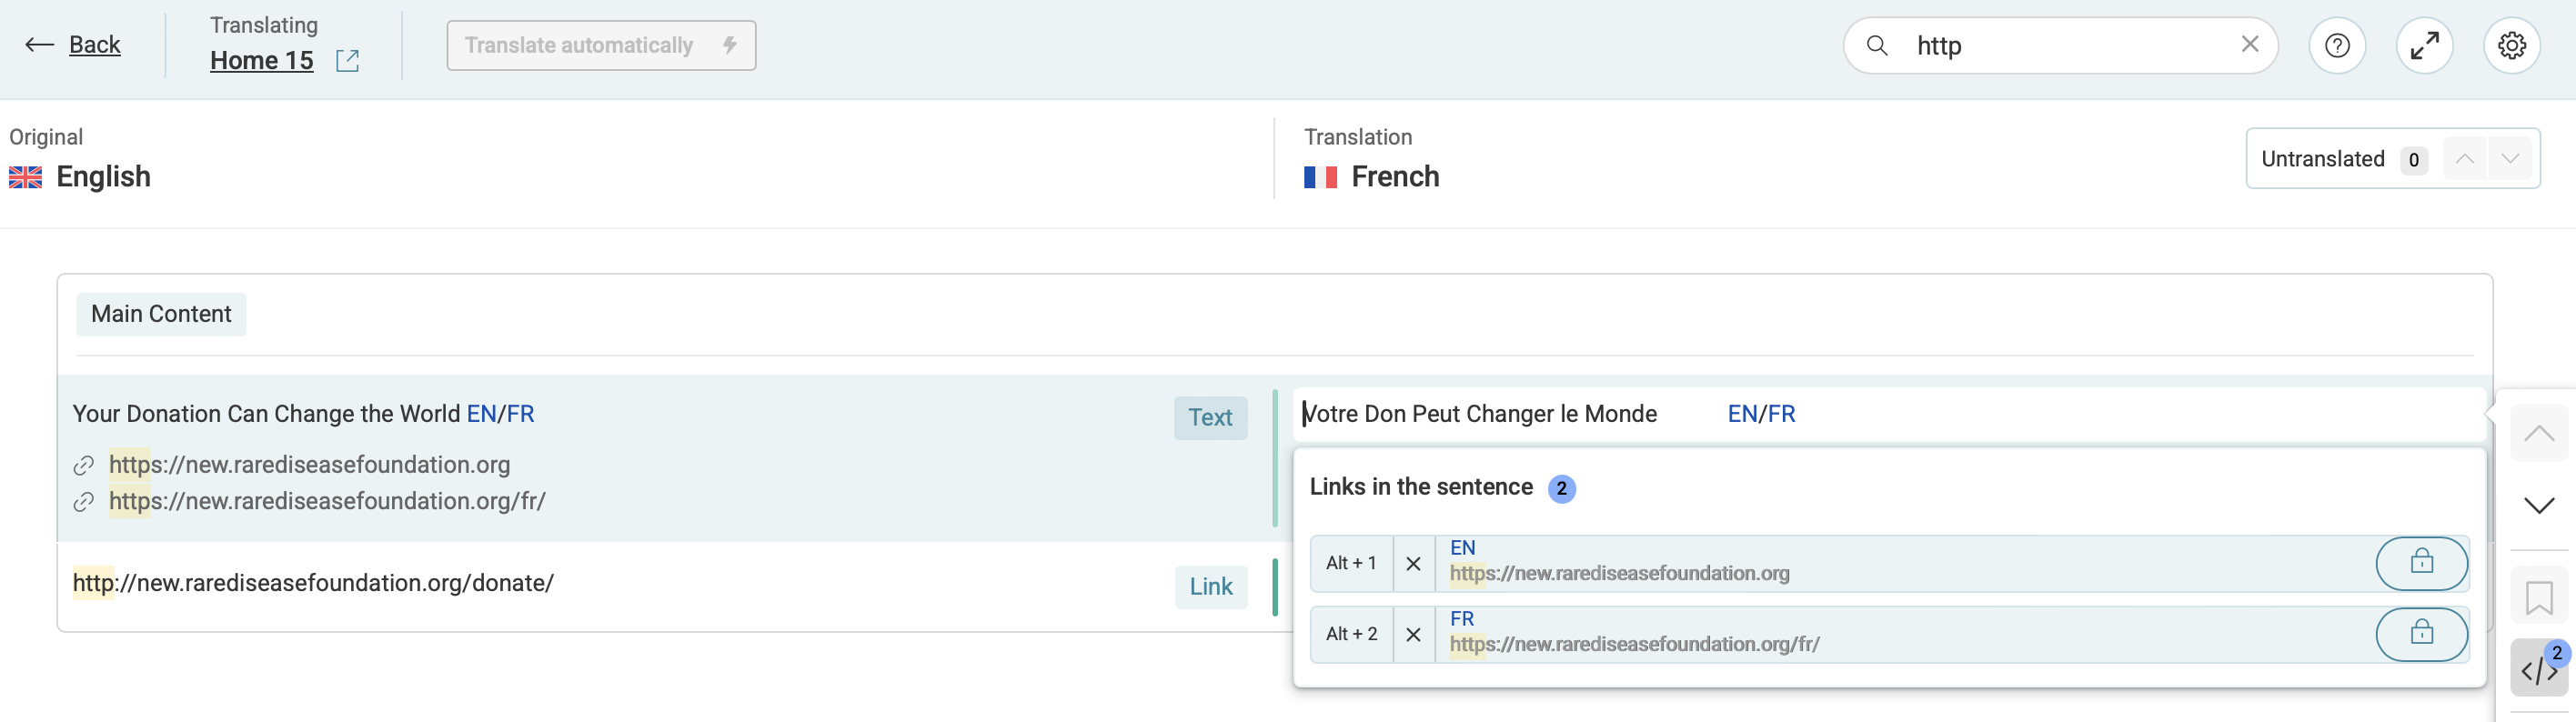
Task: Toggle the HTML links code panel
Action: (2538, 670)
